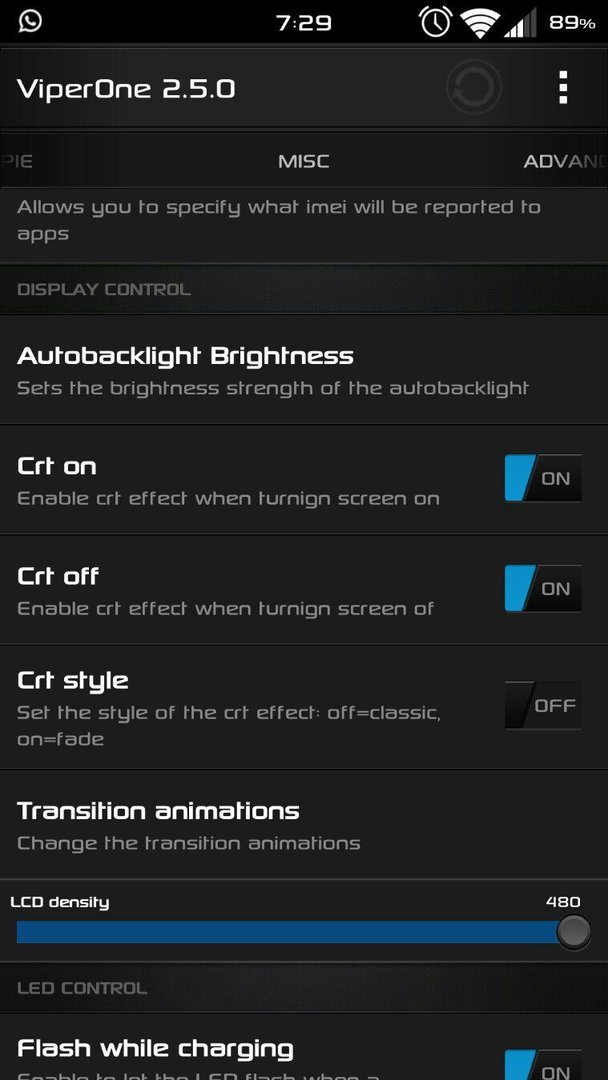Tap the cellular signal strength icon
Viewport: 608px width, 1080px height.
point(521,24)
